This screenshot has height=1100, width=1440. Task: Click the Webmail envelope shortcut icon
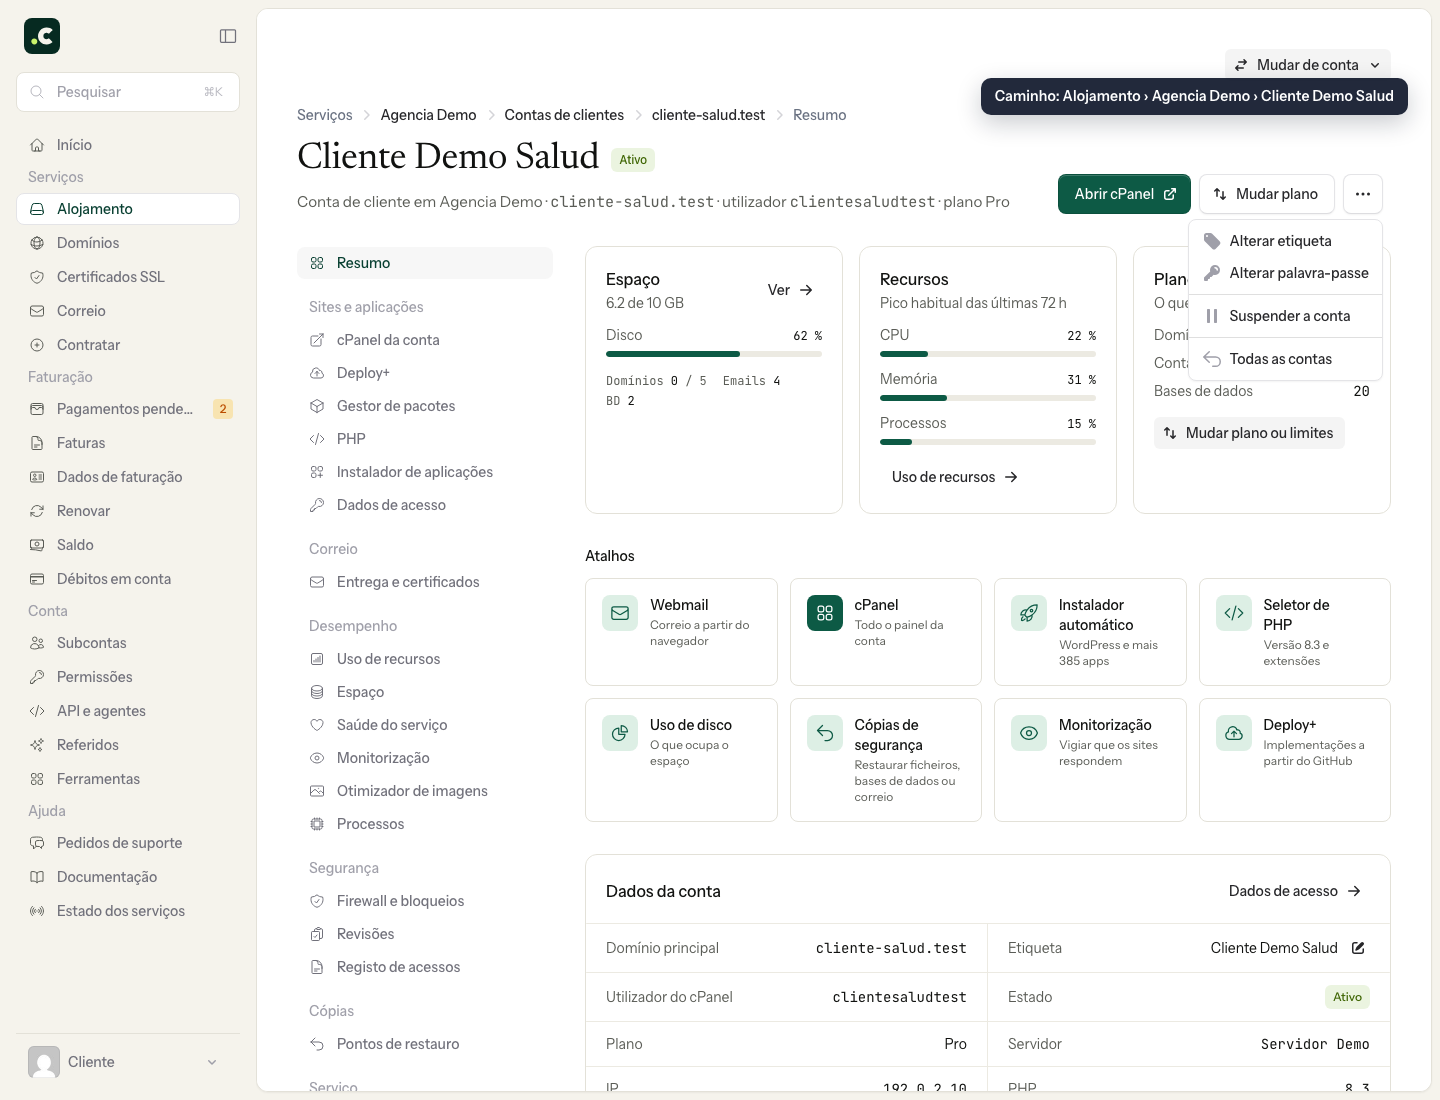click(x=620, y=613)
